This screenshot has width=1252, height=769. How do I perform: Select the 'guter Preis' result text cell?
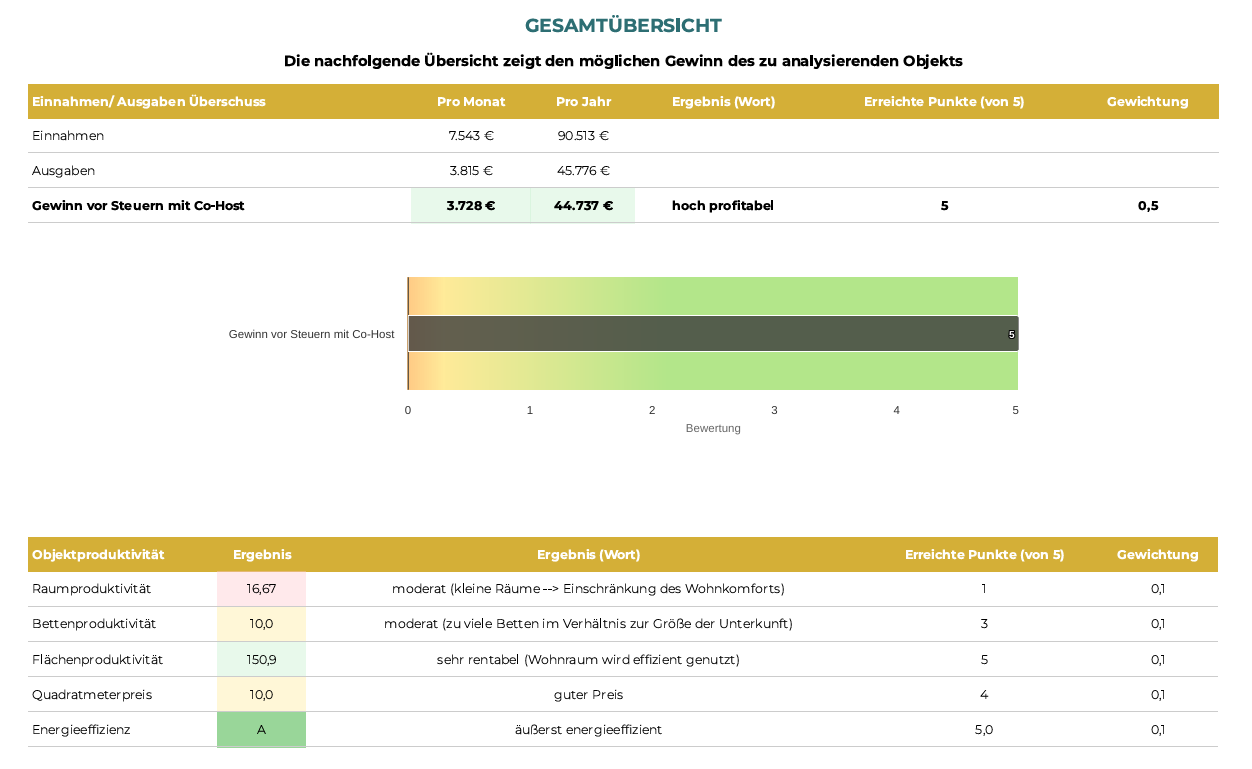click(x=588, y=695)
